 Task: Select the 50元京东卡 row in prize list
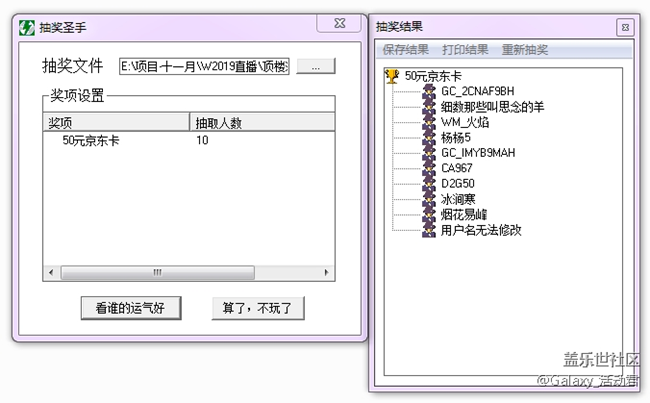189,141
